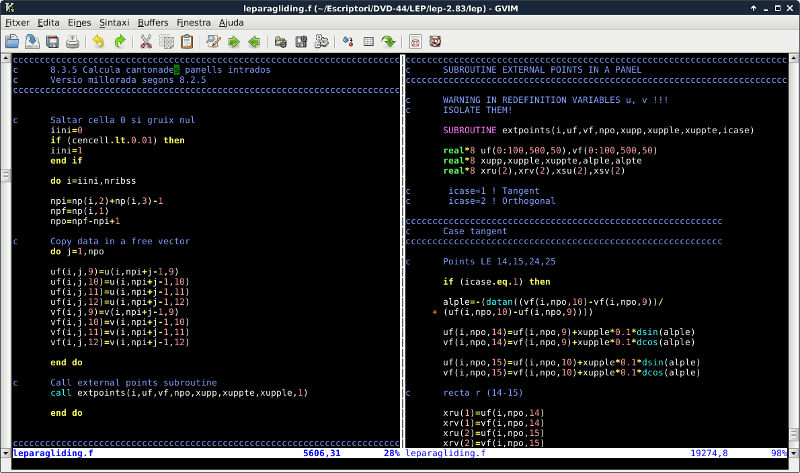Click the comment 'recta r (14-15)'
Image resolution: width=800 pixels, height=473 pixels.
pyautogui.click(x=483, y=392)
